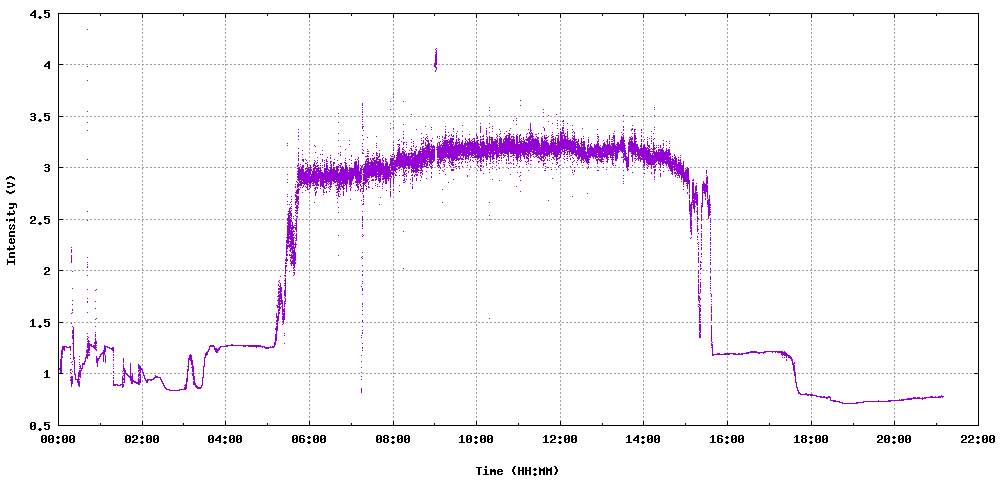1000x480 pixels.
Task: Click the 1 y-axis tick label
Action: click(x=47, y=374)
